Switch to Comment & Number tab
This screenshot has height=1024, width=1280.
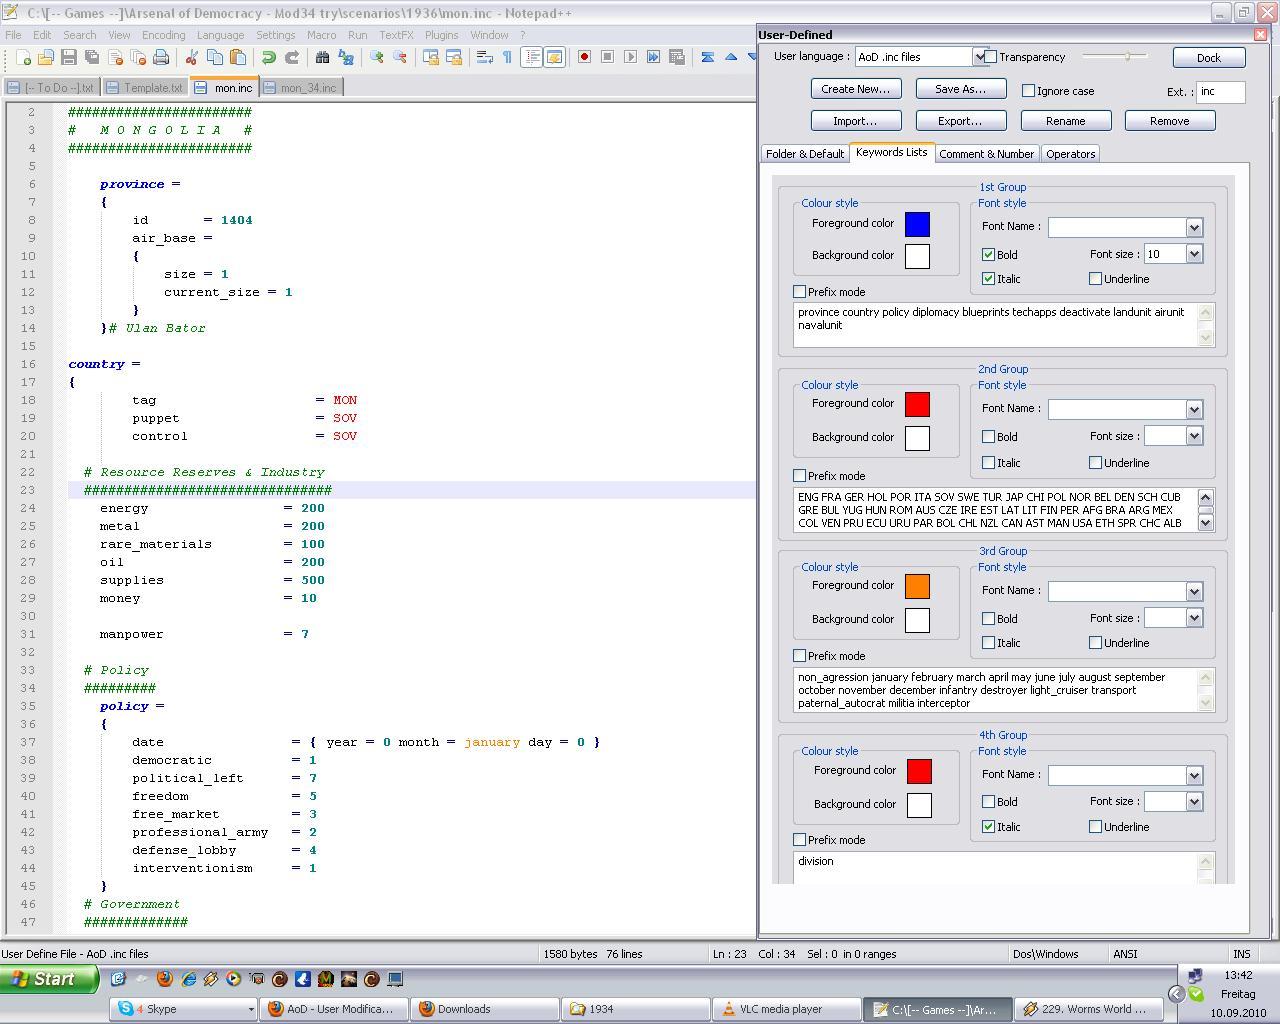tap(986, 154)
